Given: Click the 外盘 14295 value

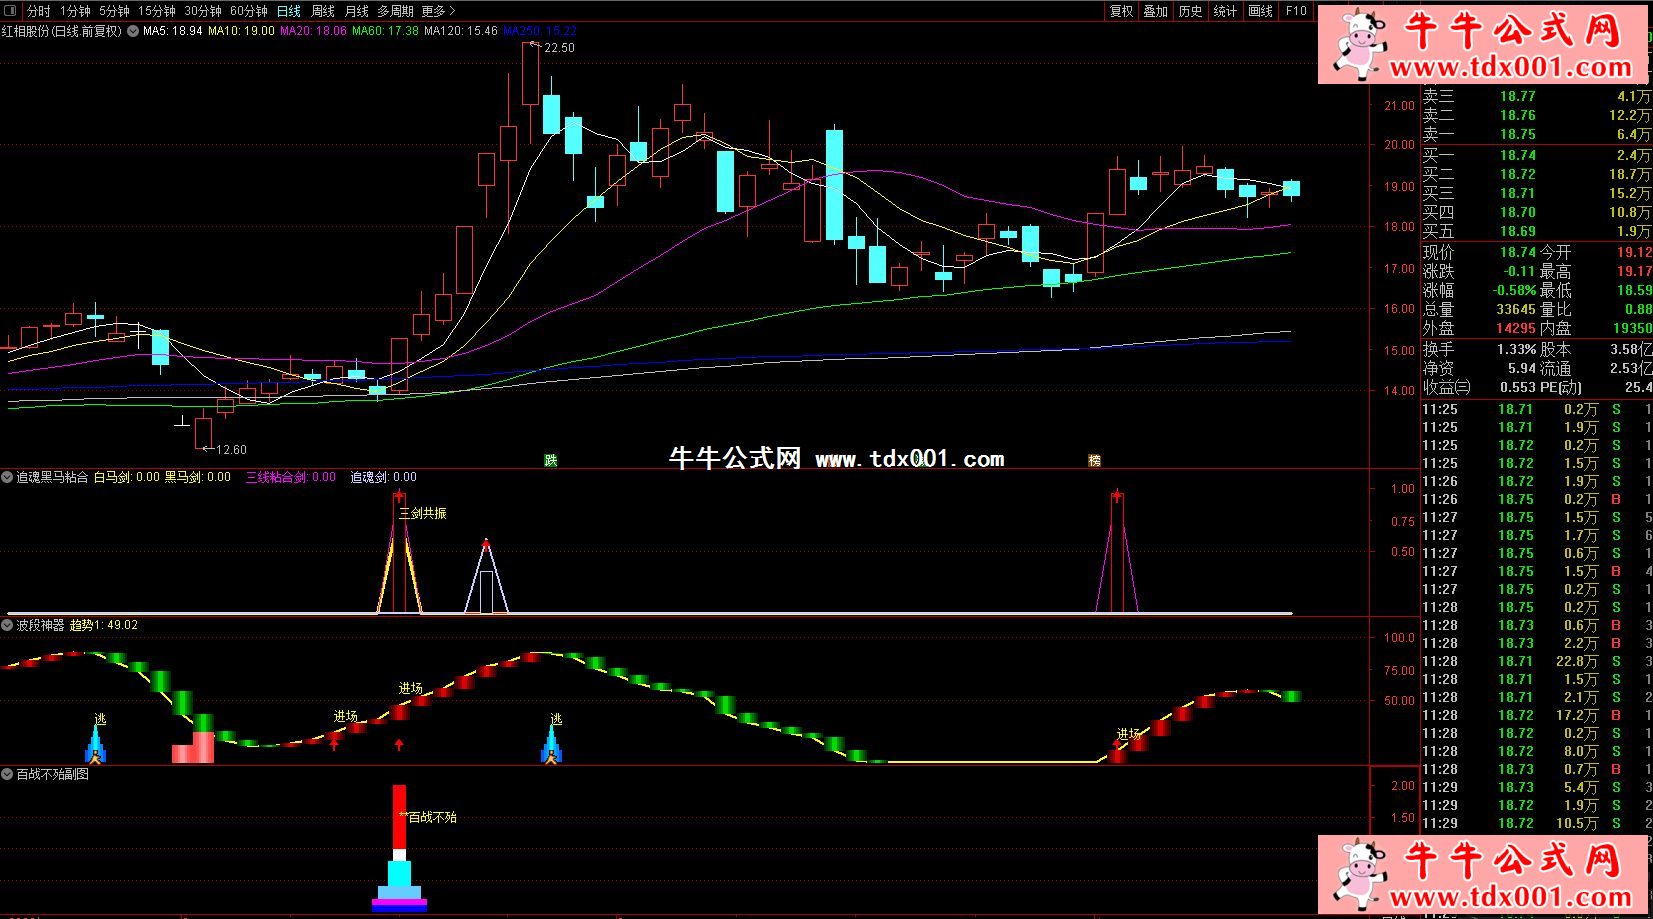Looking at the screenshot, I should (x=1515, y=328).
